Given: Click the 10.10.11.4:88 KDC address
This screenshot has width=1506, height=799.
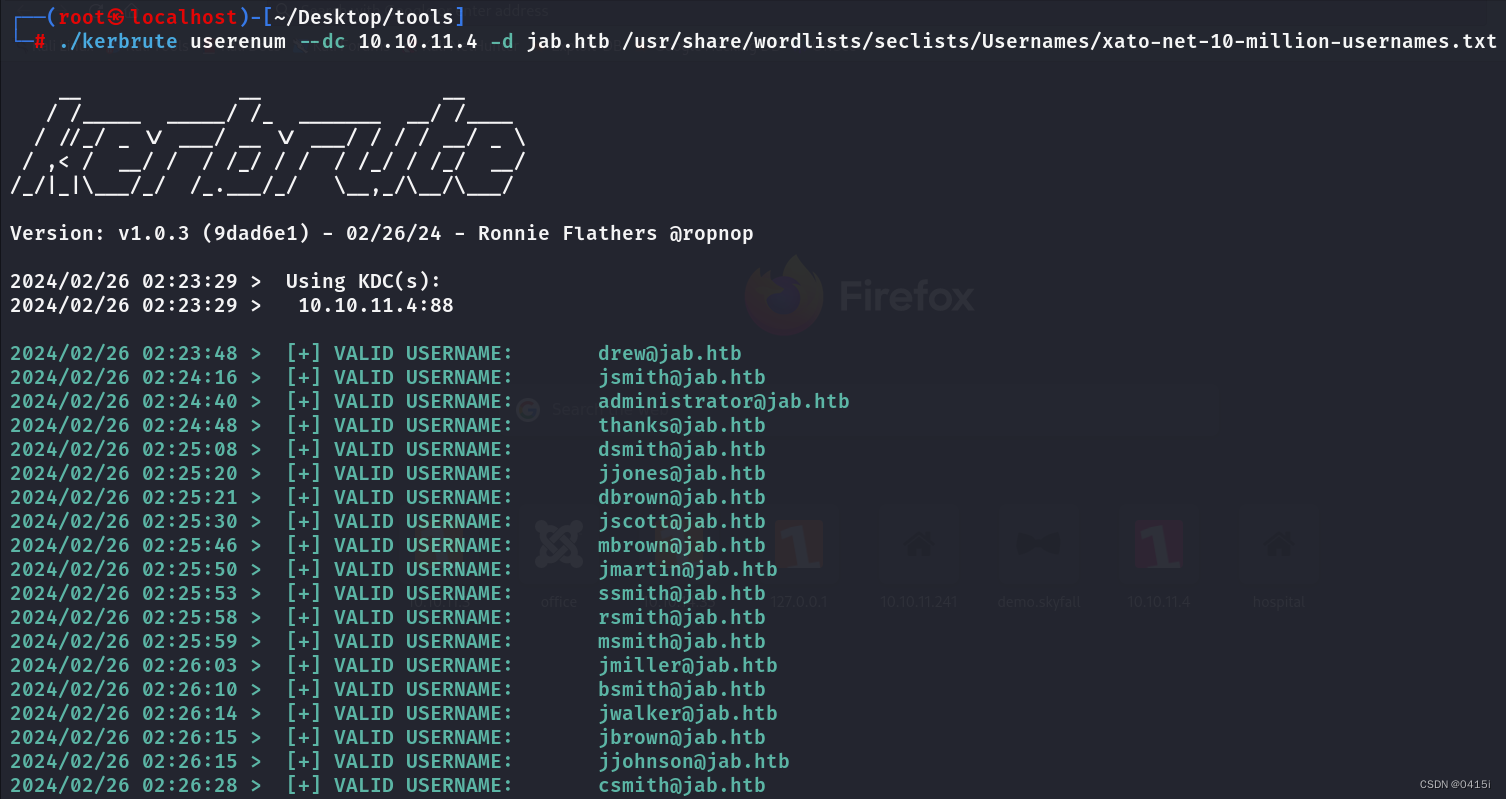Looking at the screenshot, I should coord(376,306).
